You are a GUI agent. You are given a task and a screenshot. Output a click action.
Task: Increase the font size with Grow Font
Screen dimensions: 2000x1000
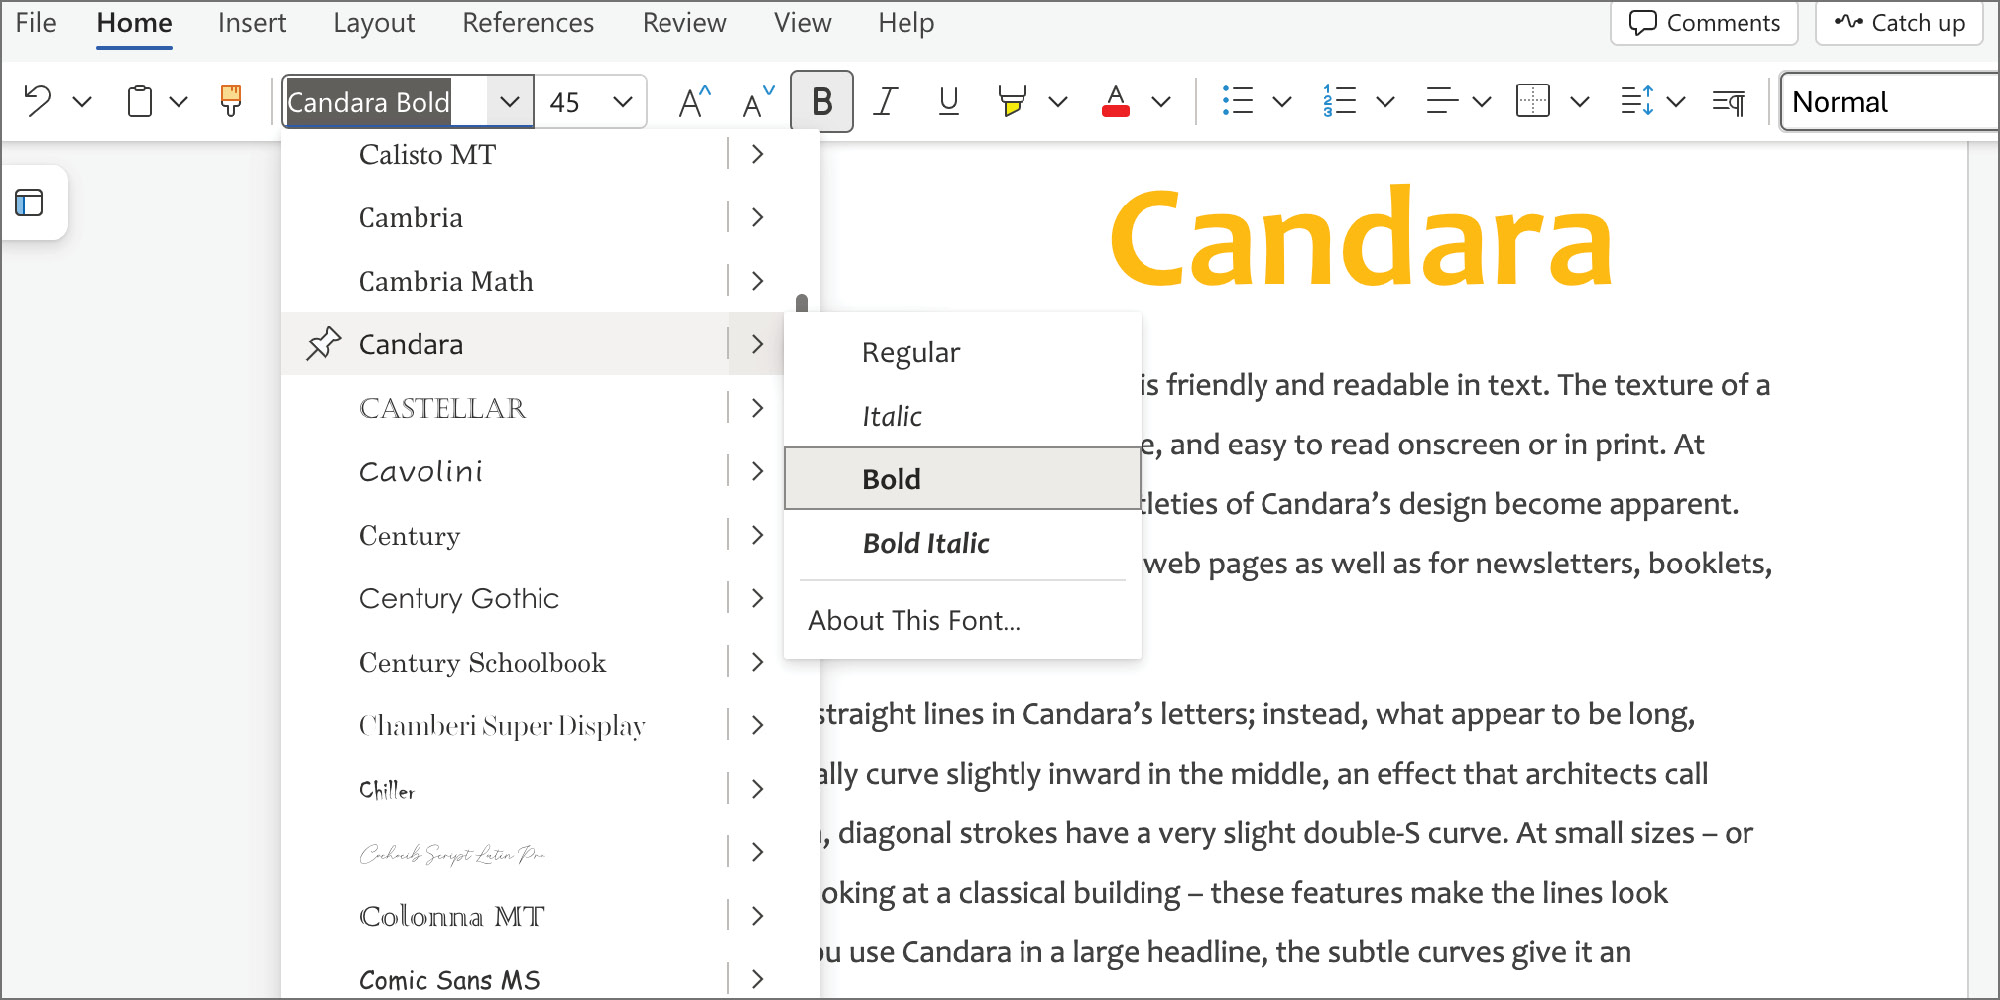click(693, 100)
